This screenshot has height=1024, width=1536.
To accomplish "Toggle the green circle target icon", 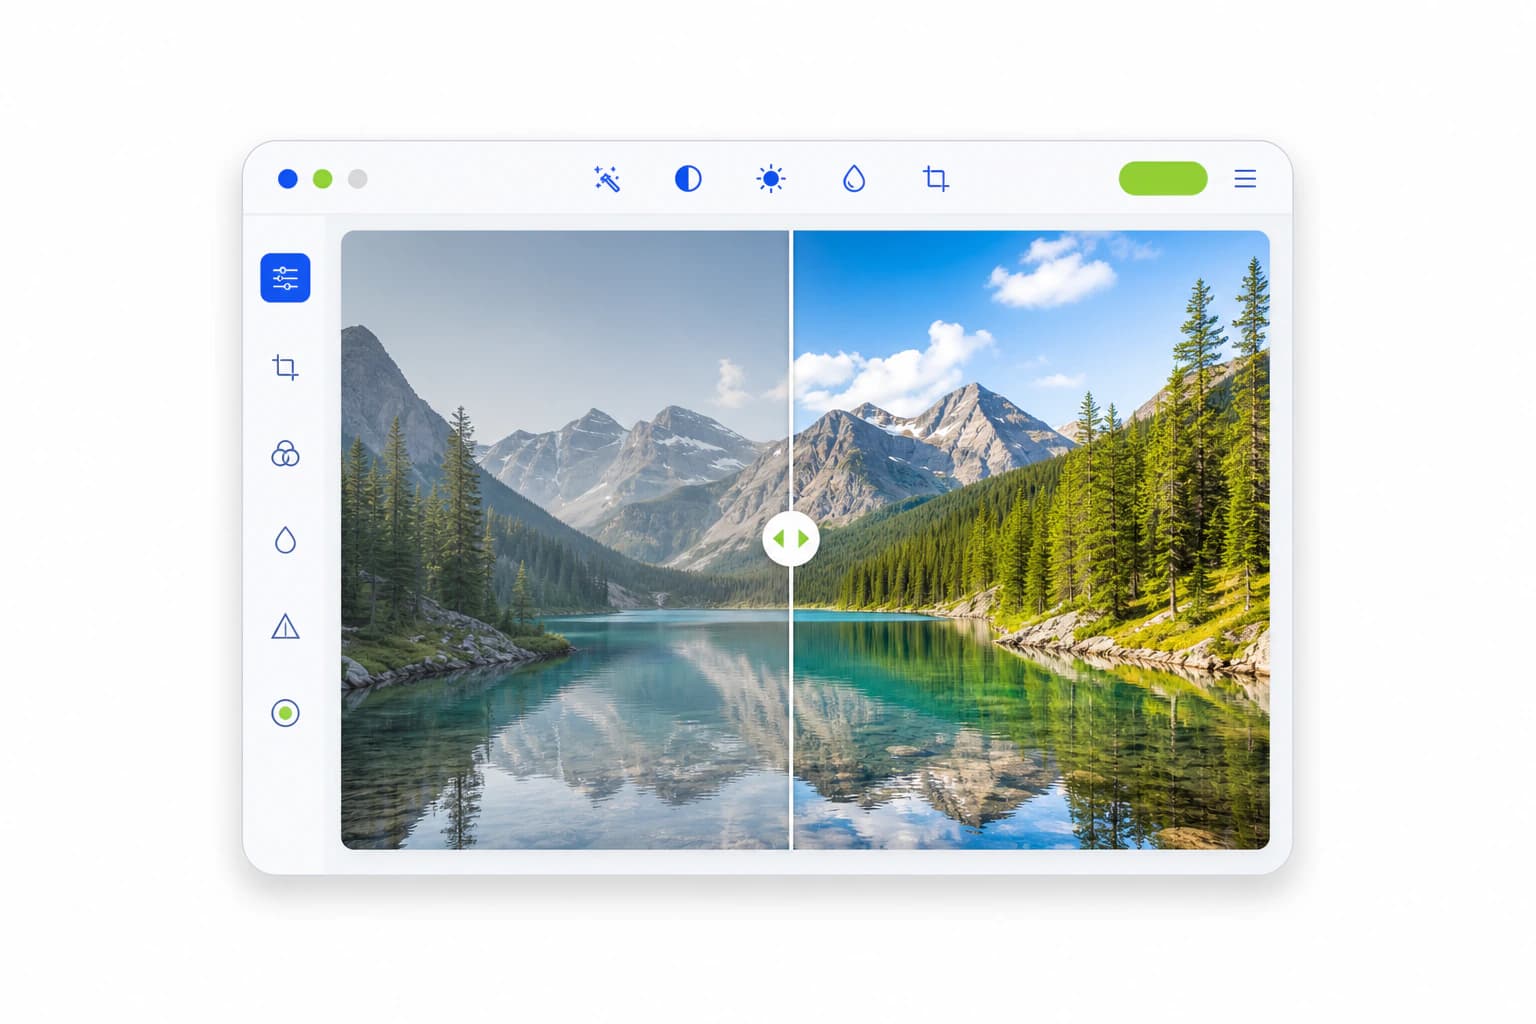I will (x=285, y=713).
